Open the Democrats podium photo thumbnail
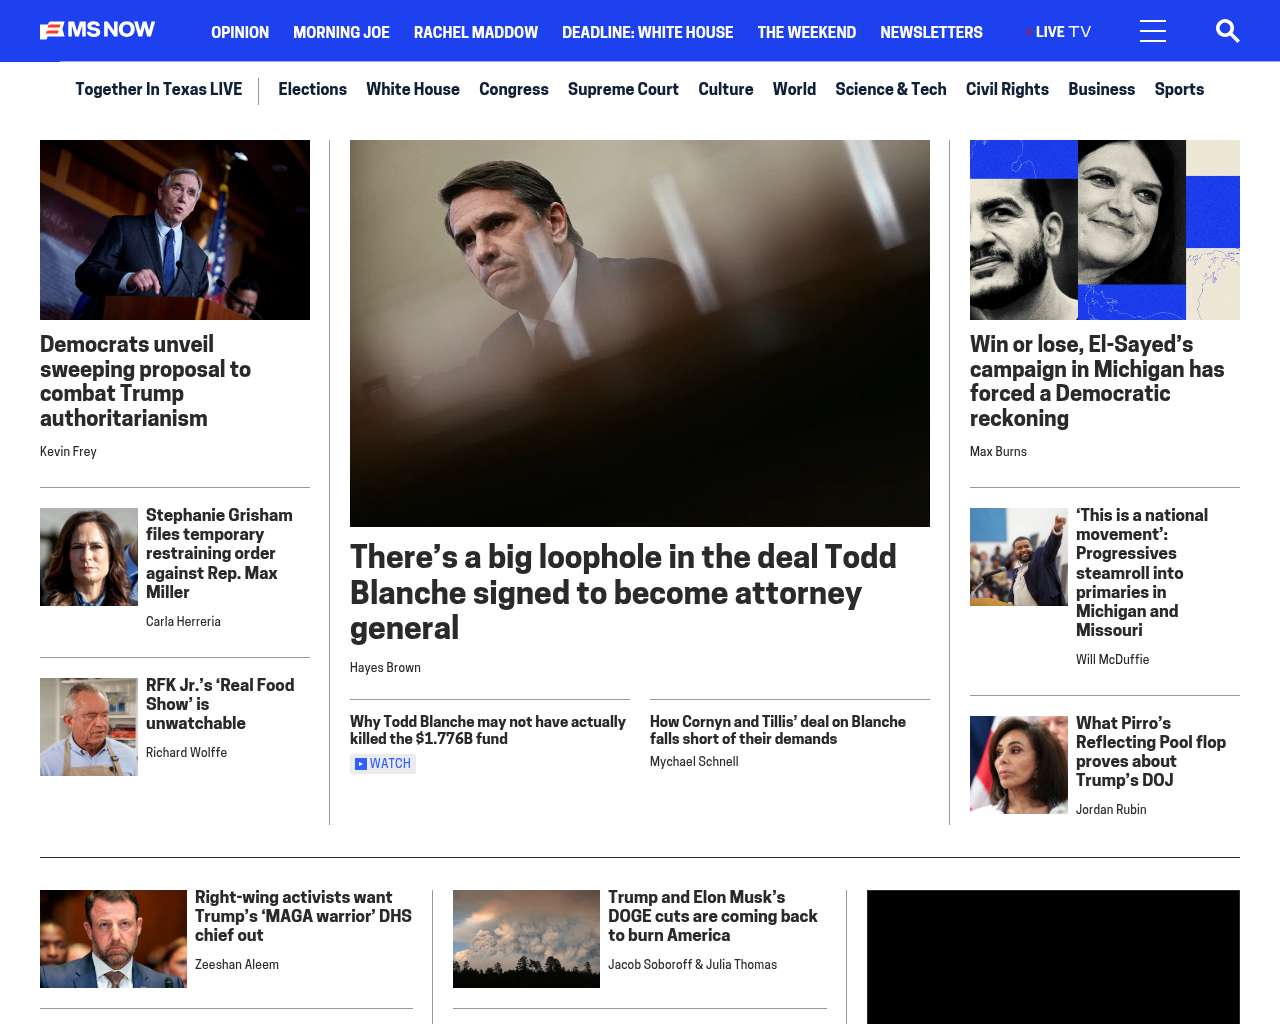This screenshot has height=1024, width=1280. point(175,230)
